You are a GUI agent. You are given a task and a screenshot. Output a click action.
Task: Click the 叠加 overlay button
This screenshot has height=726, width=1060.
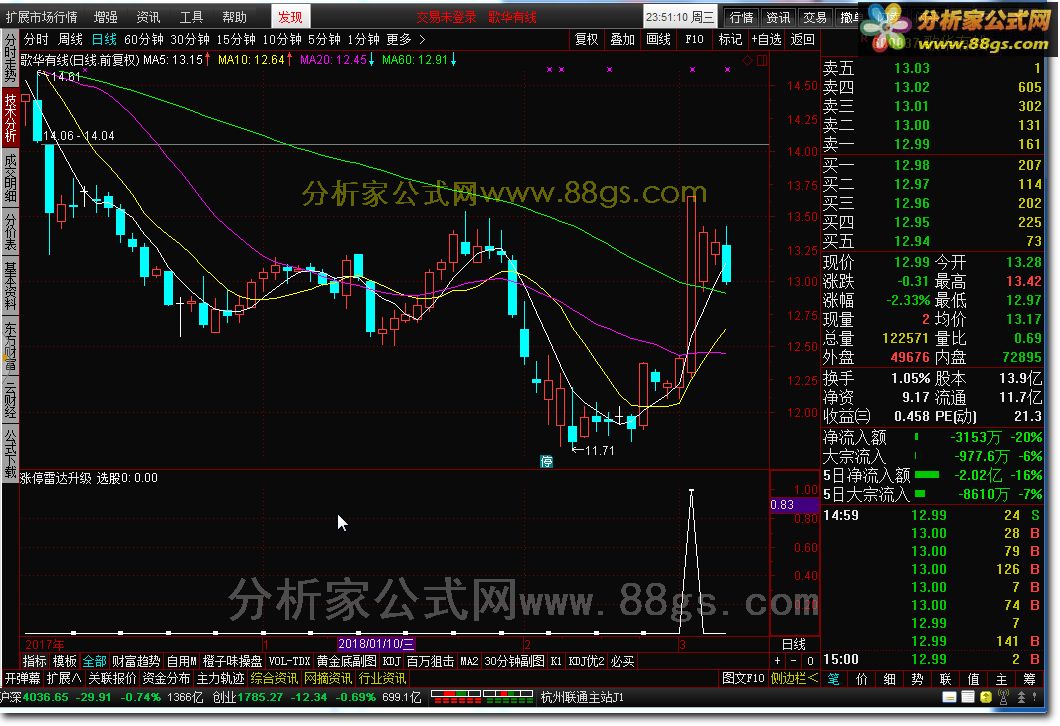pos(622,40)
